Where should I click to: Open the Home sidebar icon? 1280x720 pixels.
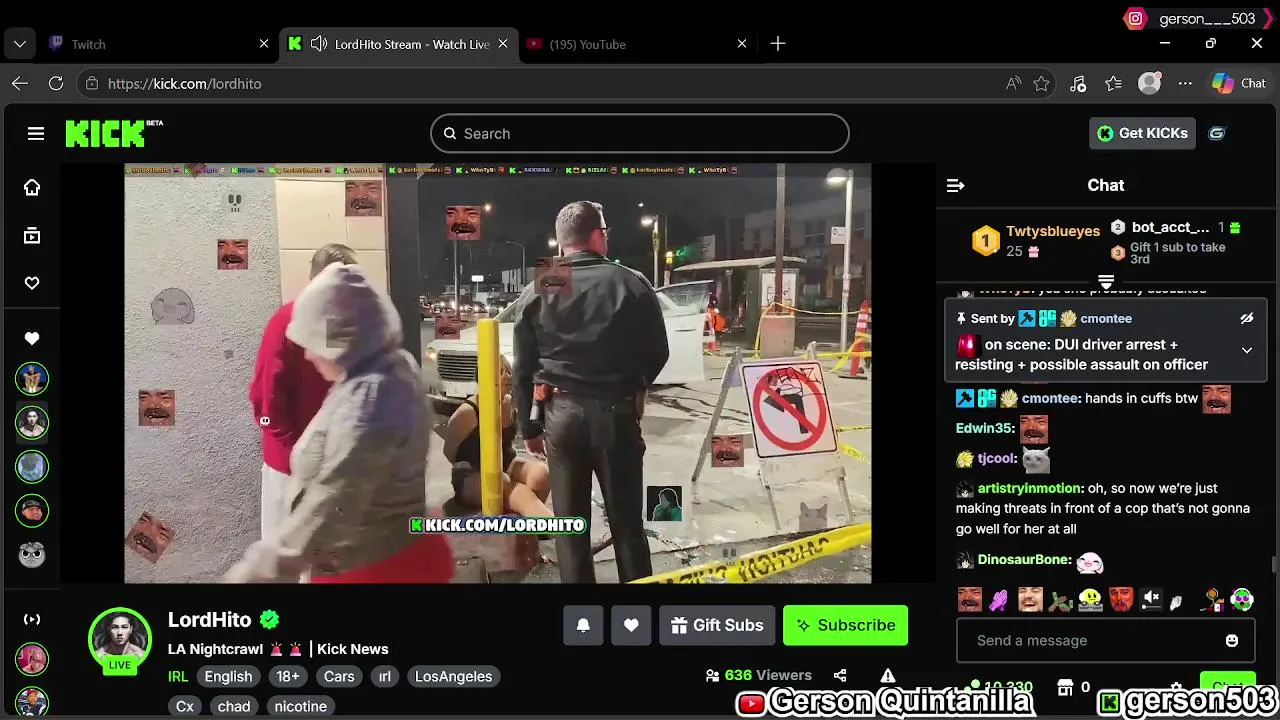point(32,187)
